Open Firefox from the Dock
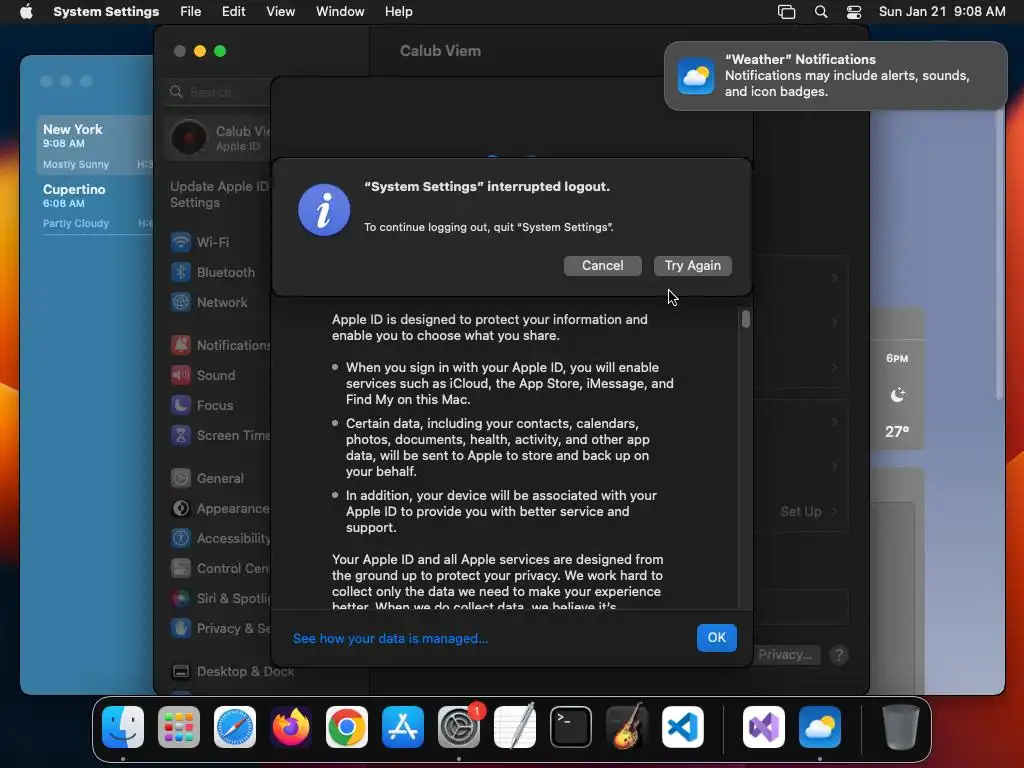 coord(291,727)
